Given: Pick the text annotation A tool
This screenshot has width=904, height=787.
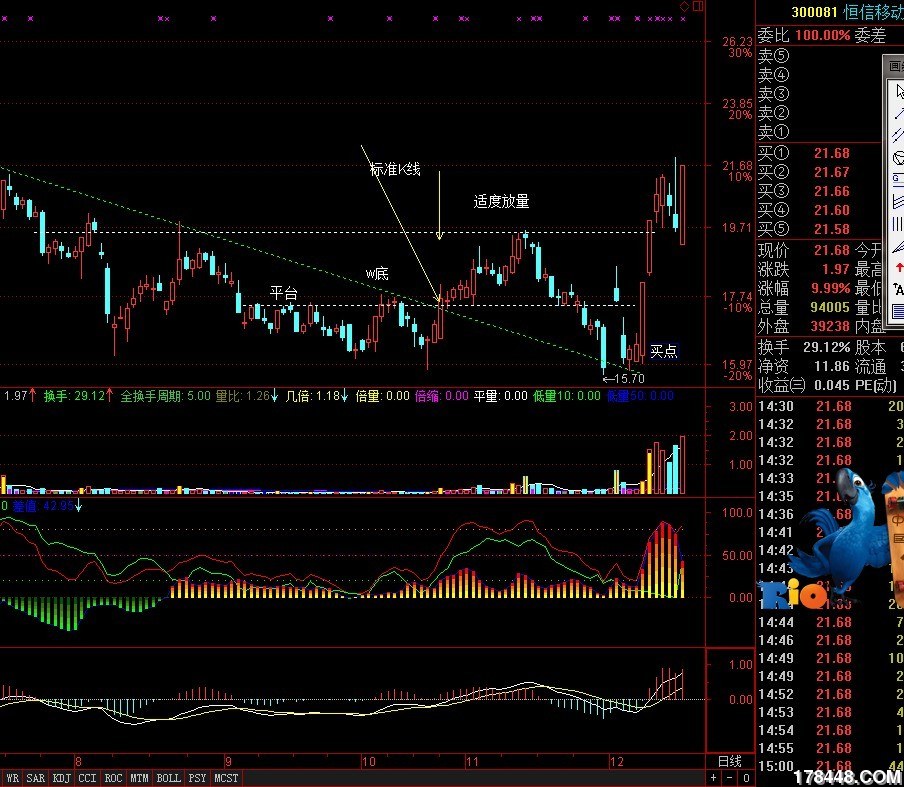Looking at the screenshot, I should pyautogui.click(x=899, y=289).
